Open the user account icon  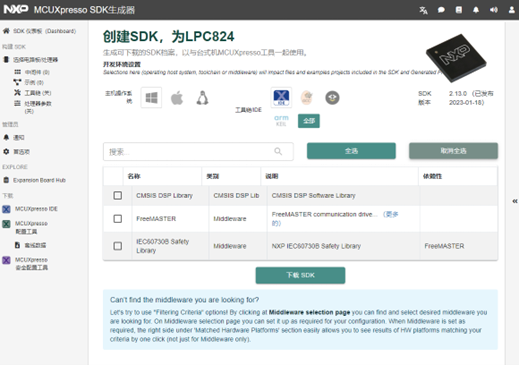click(512, 10)
